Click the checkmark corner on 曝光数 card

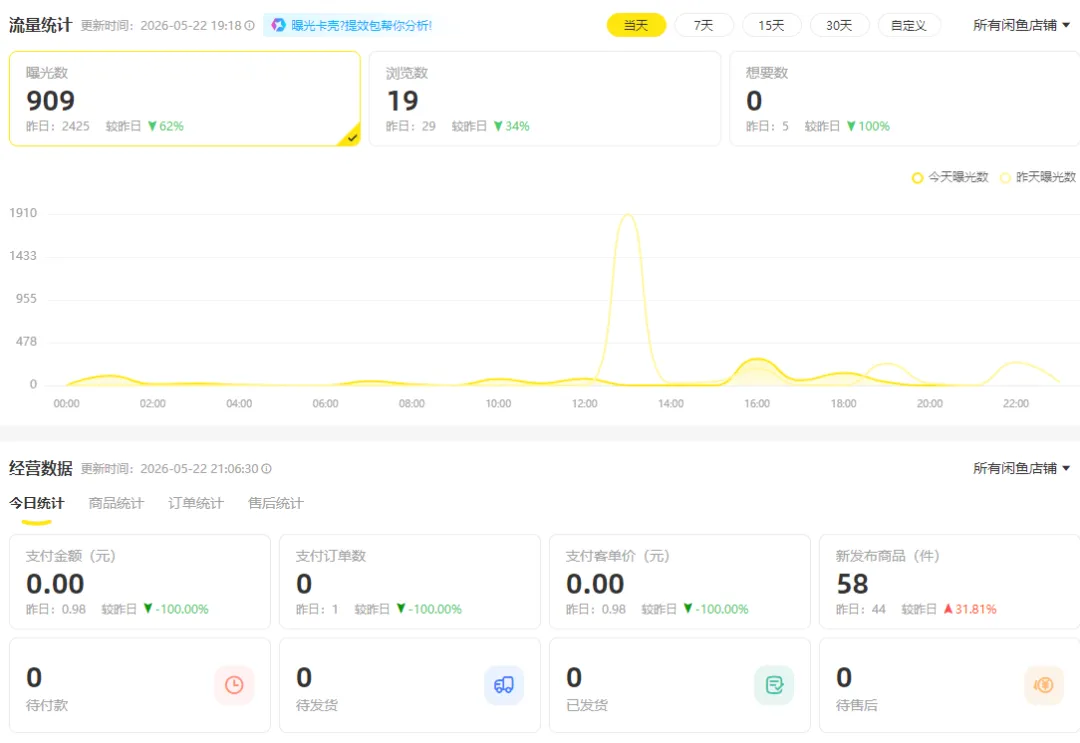point(351,136)
